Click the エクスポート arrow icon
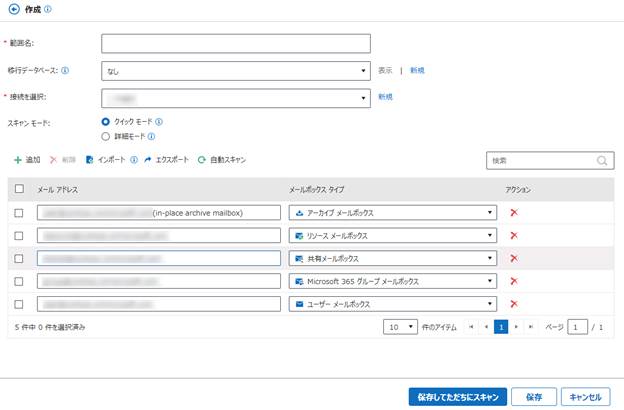Screen dimensions: 624x410 [x=148, y=160]
